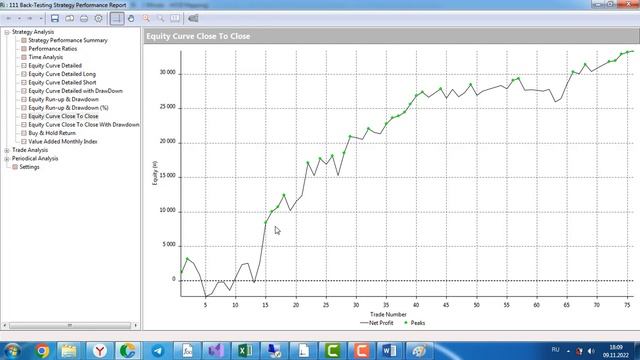Select Equity Run-up & Drawdown item
The width and height of the screenshot is (640, 360).
(63, 99)
